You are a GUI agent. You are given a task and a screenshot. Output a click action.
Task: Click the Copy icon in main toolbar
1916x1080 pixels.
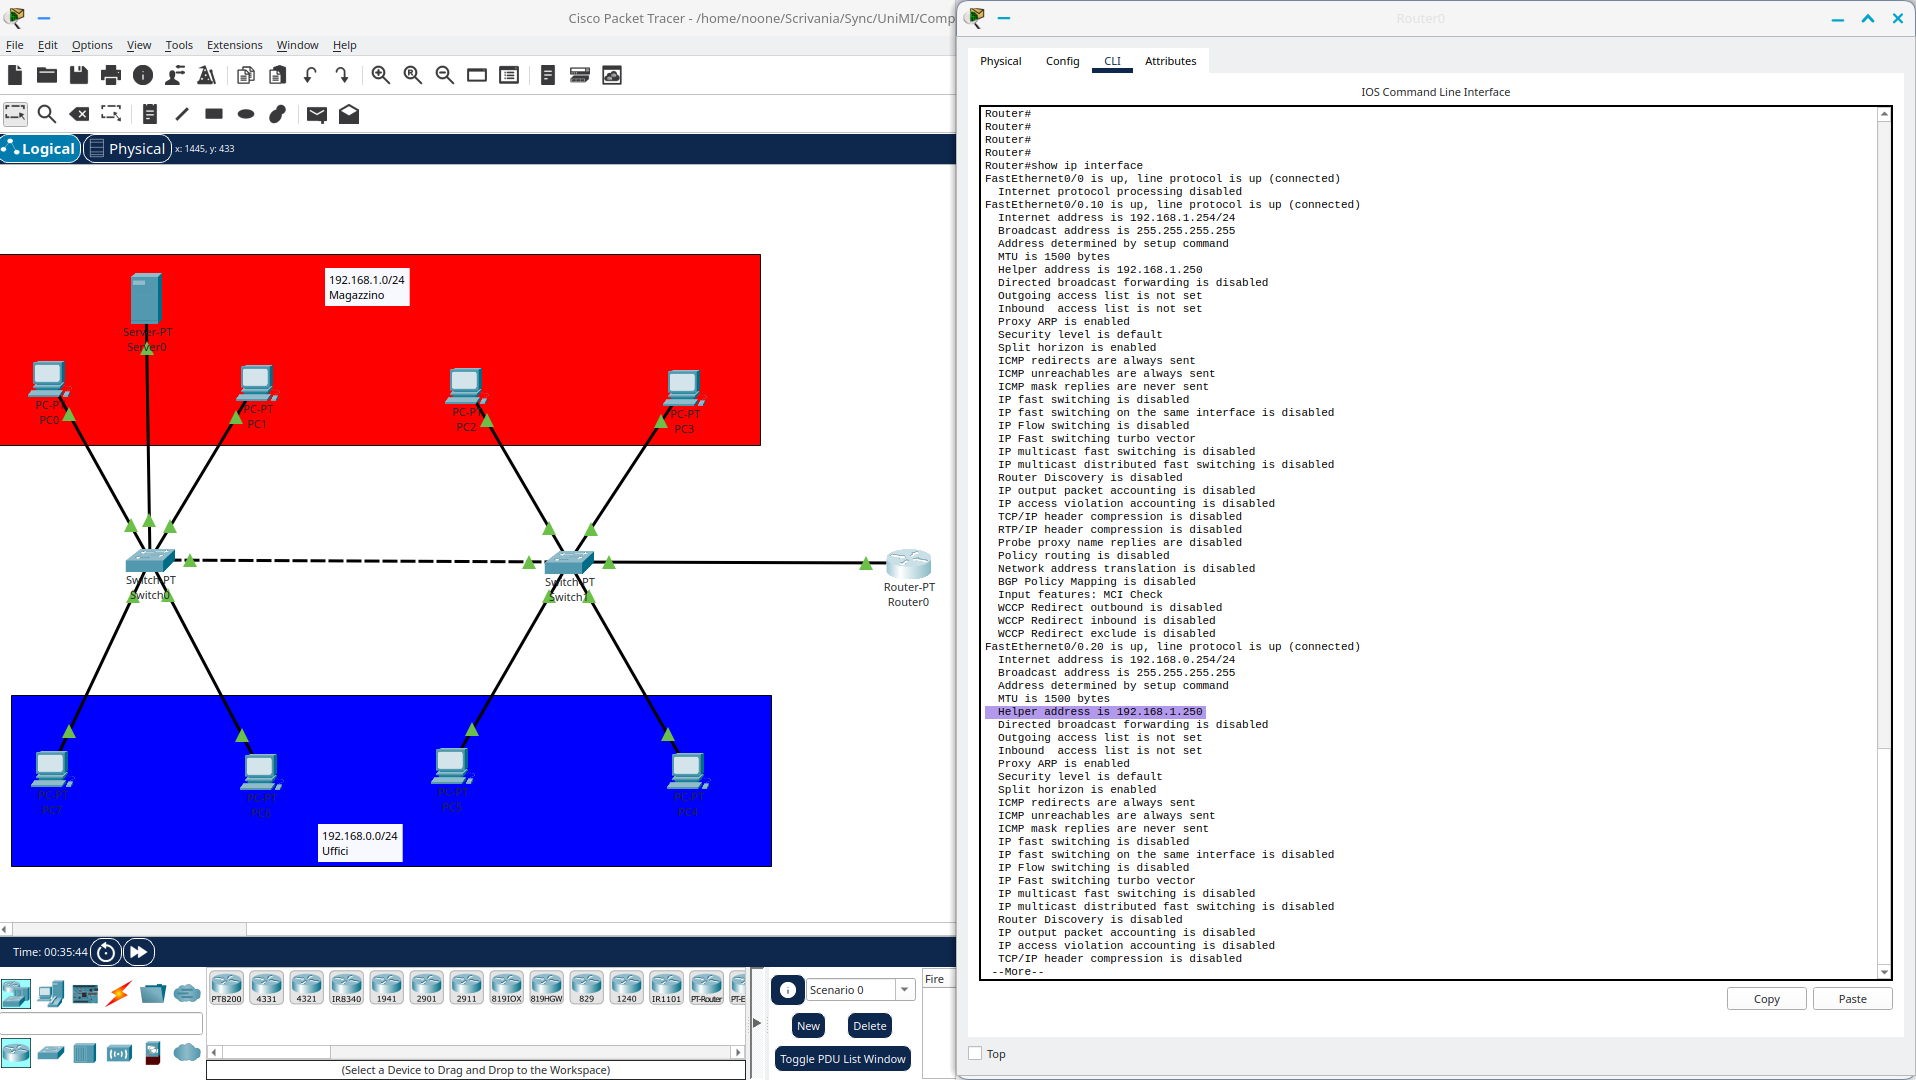(246, 75)
